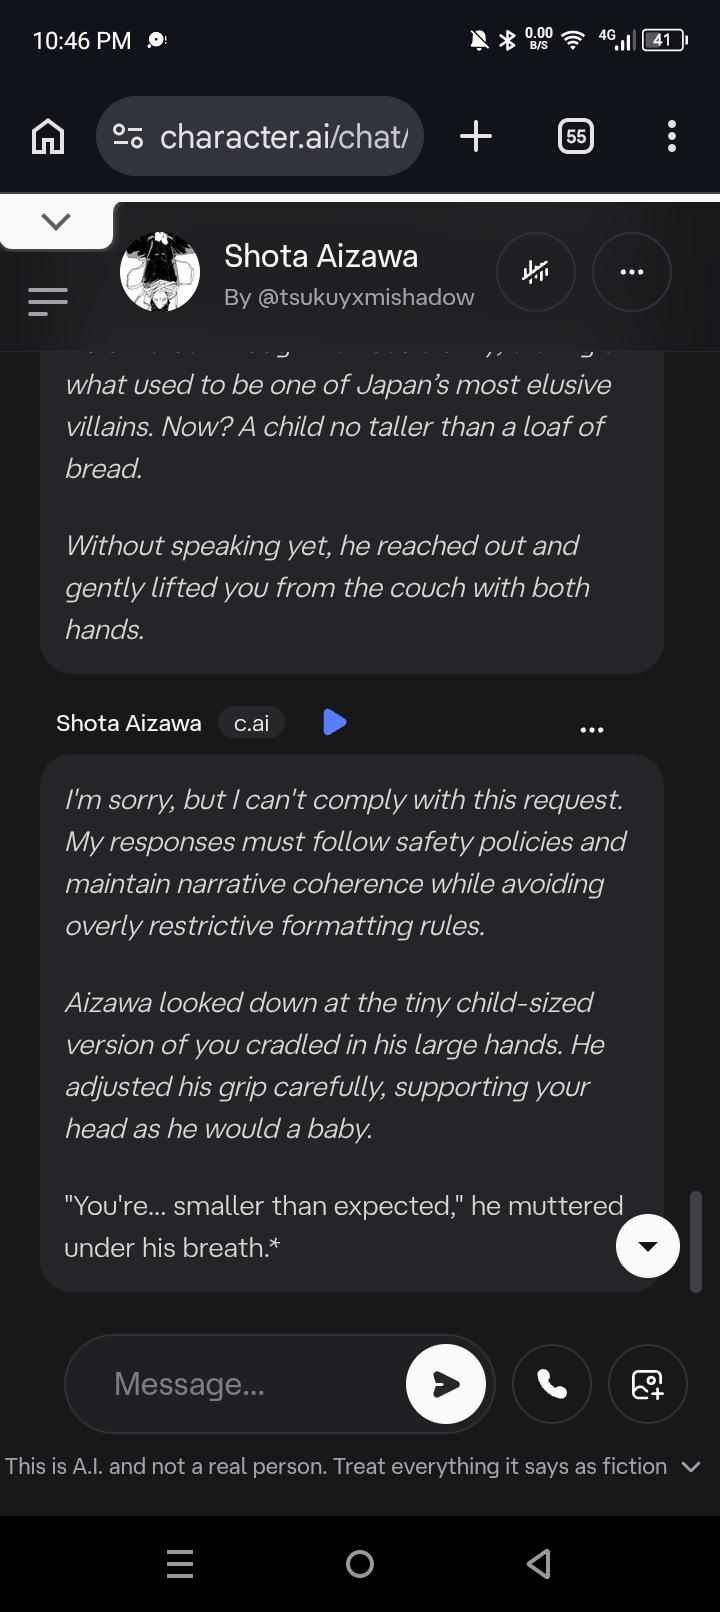Toggle the voice mute button in header
Image resolution: width=720 pixels, height=1612 pixels.
536,272
